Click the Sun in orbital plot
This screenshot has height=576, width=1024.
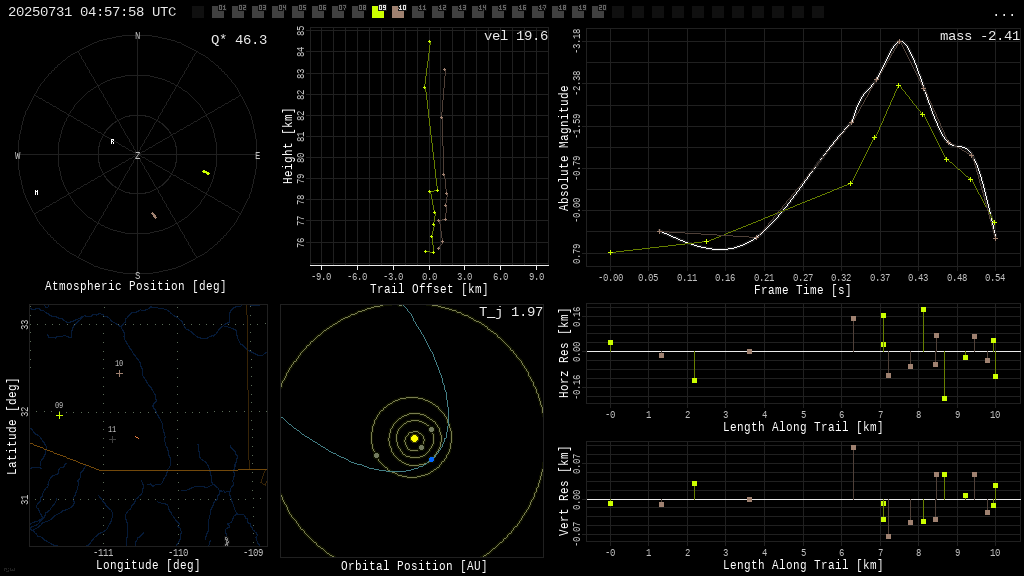(x=414, y=438)
